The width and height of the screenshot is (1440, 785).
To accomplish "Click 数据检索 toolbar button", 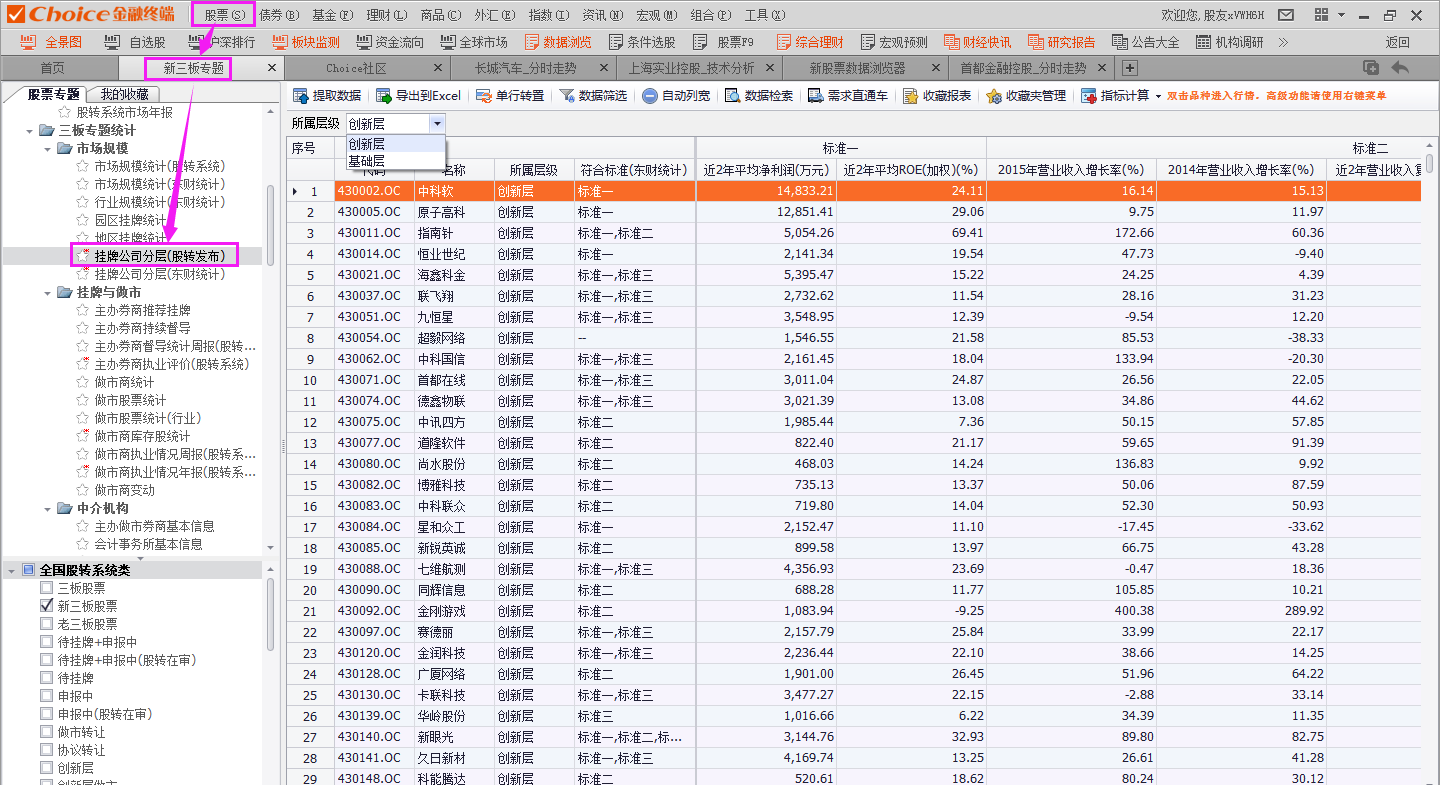I will tap(759, 96).
